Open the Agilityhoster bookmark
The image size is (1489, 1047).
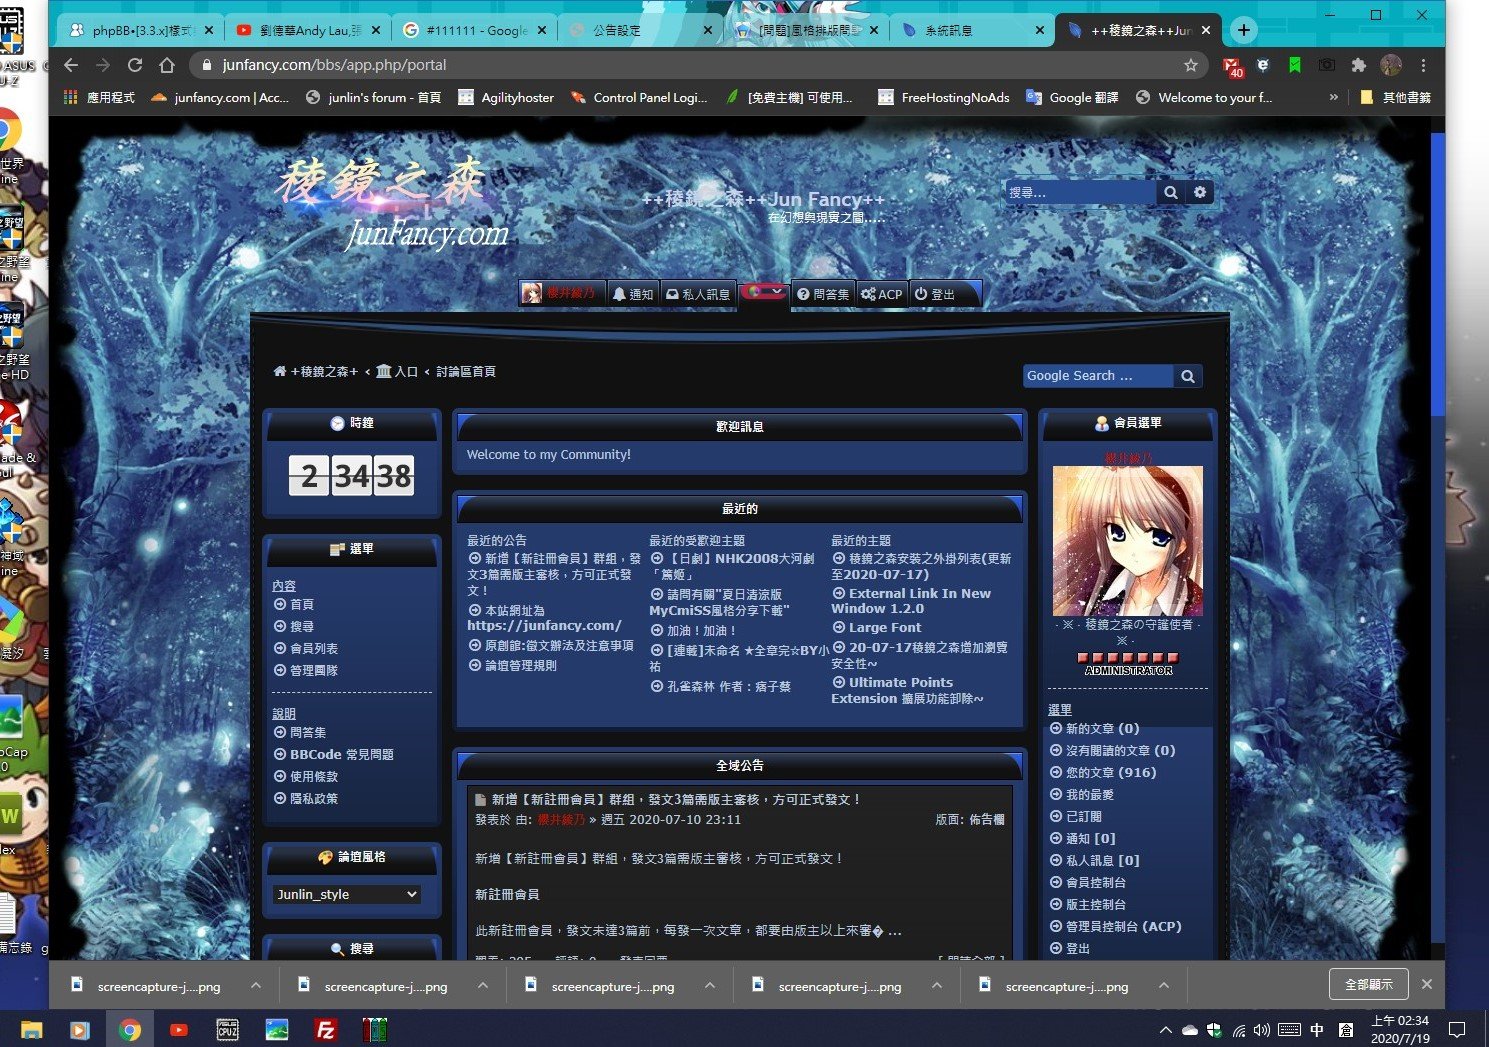coord(506,98)
